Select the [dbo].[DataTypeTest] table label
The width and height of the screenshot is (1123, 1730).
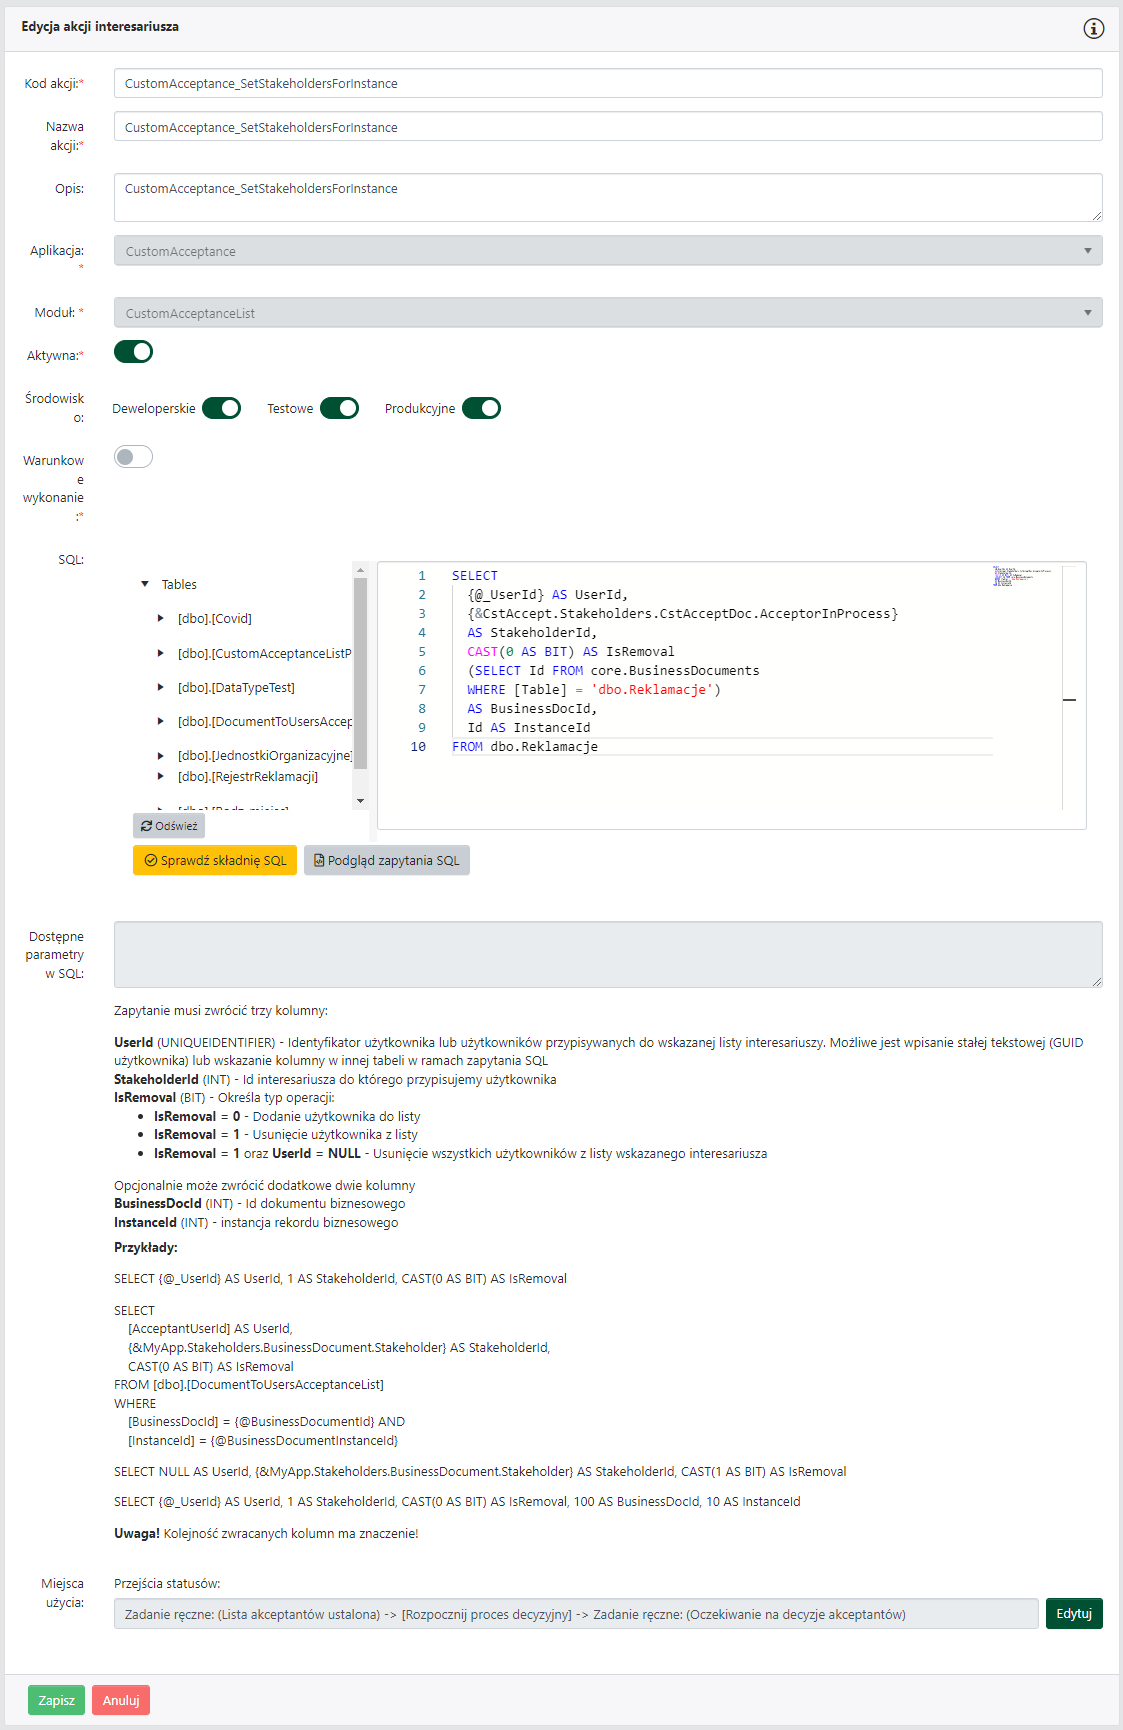point(236,687)
